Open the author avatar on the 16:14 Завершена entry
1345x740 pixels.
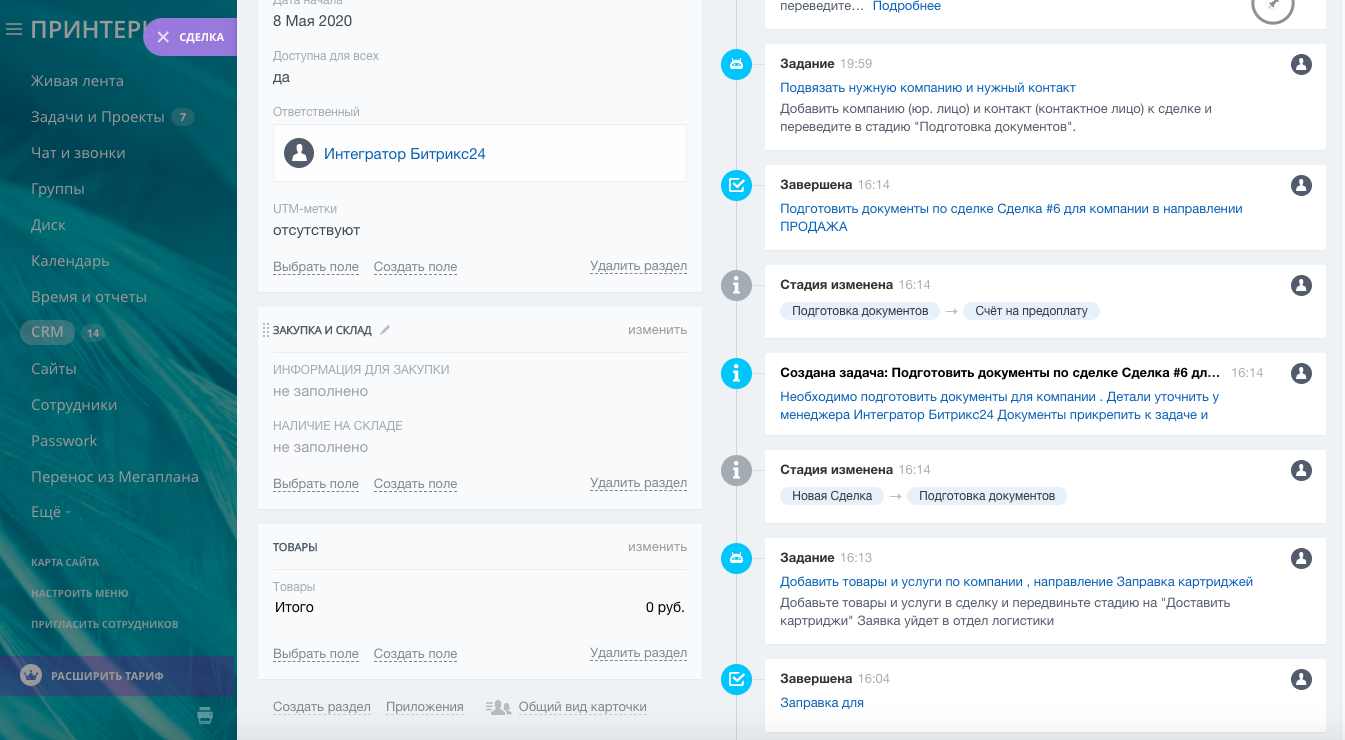pyautogui.click(x=1301, y=185)
